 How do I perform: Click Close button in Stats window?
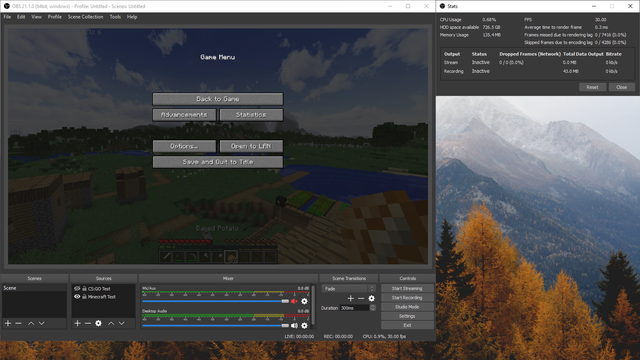(x=622, y=87)
